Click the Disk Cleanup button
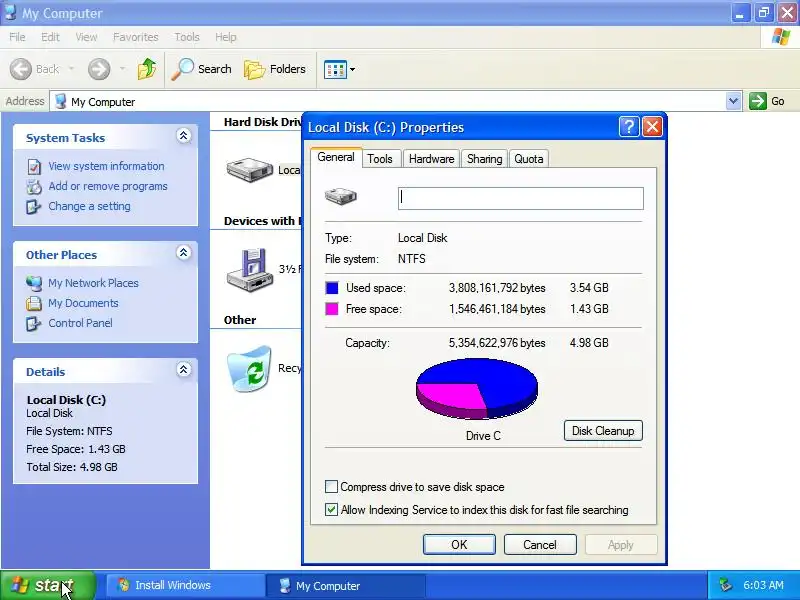The image size is (800, 600). point(603,431)
